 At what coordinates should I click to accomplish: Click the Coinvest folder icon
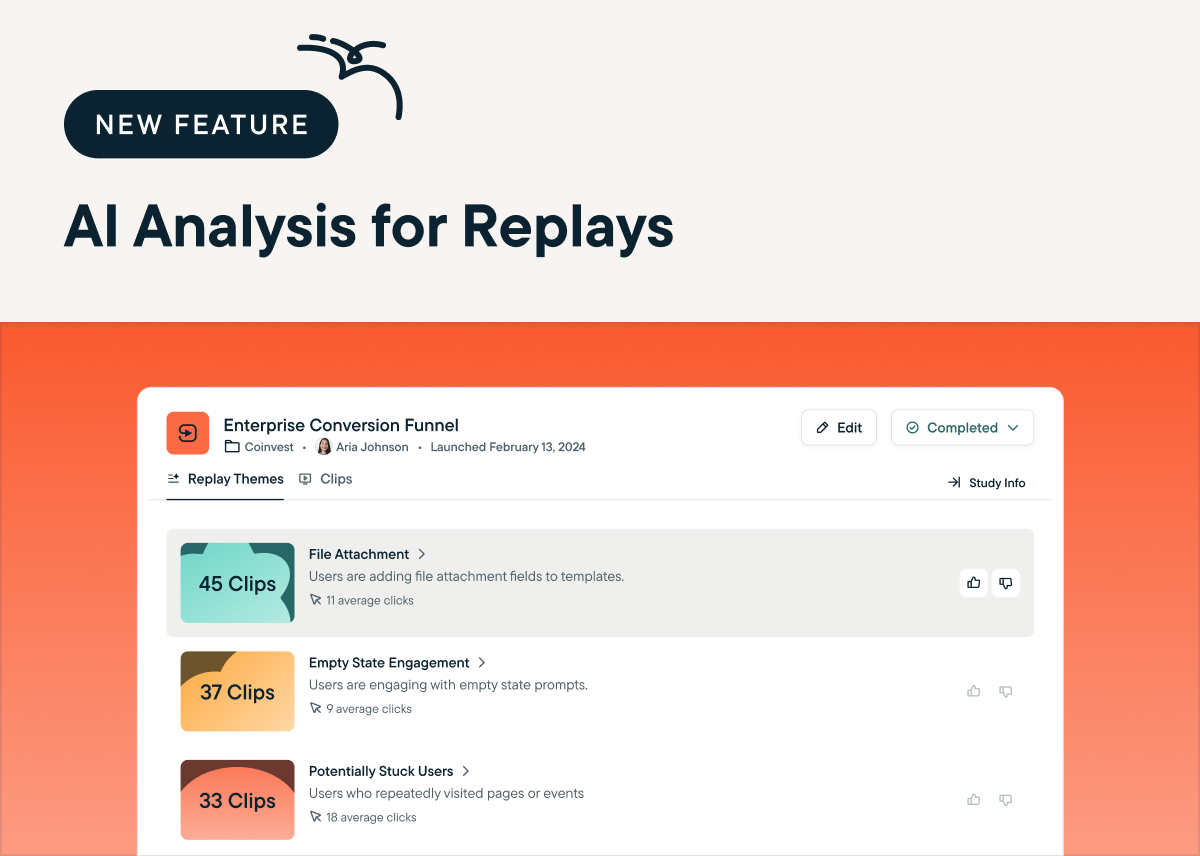pos(232,447)
